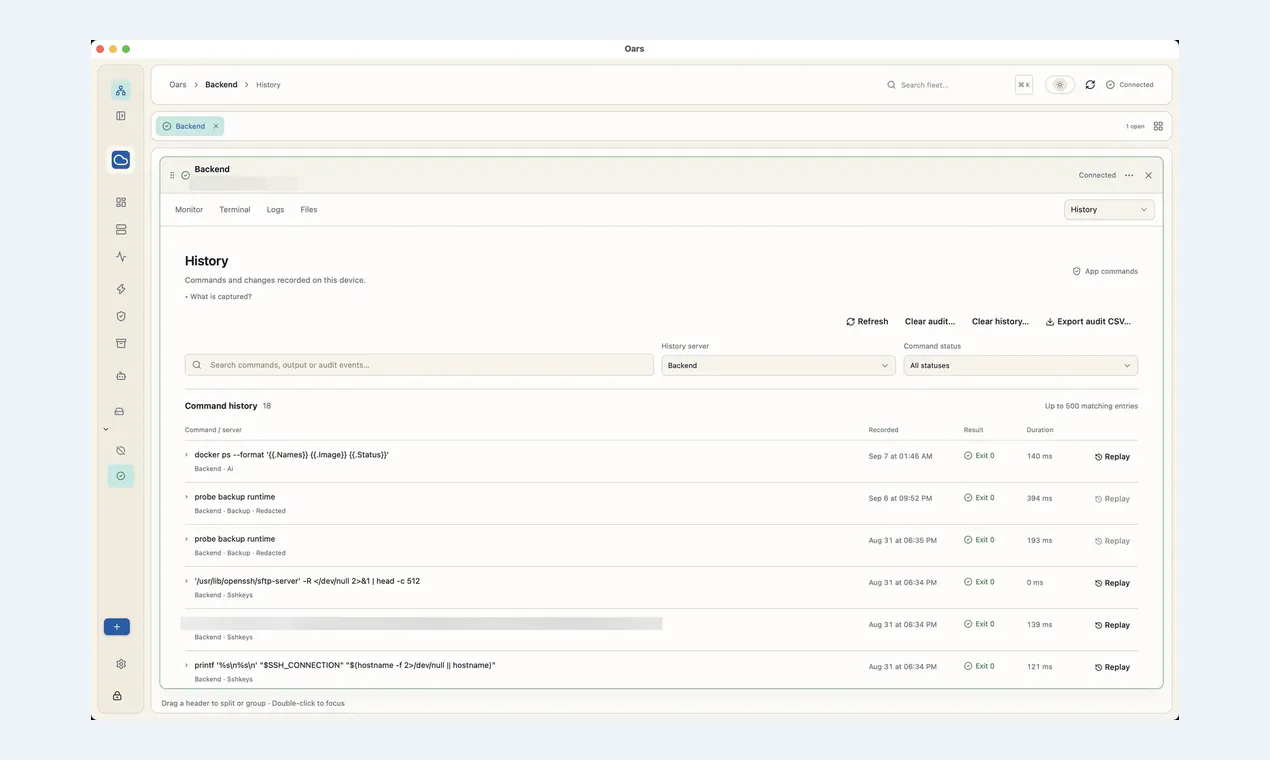Click 'Backend · Ai' label under docker ps

pos(214,469)
